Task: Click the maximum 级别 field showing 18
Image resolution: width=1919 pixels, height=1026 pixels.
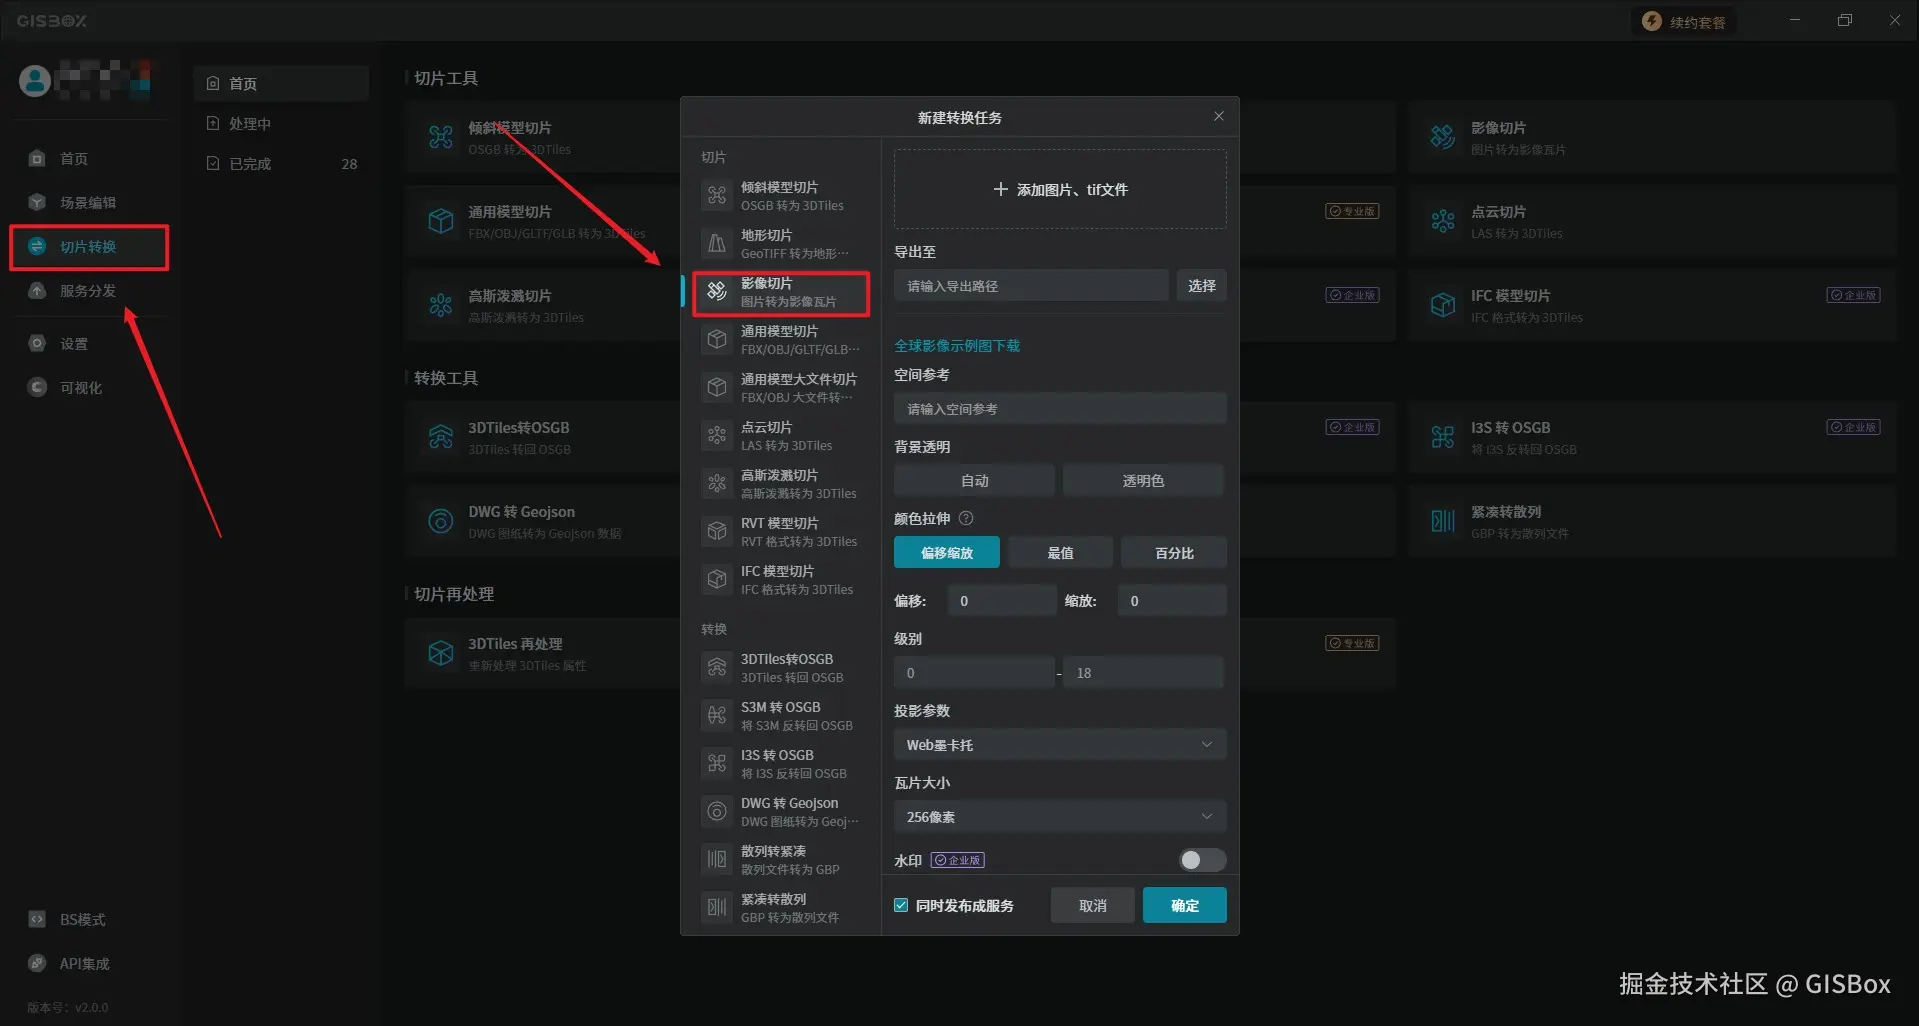Action: click(x=1143, y=673)
